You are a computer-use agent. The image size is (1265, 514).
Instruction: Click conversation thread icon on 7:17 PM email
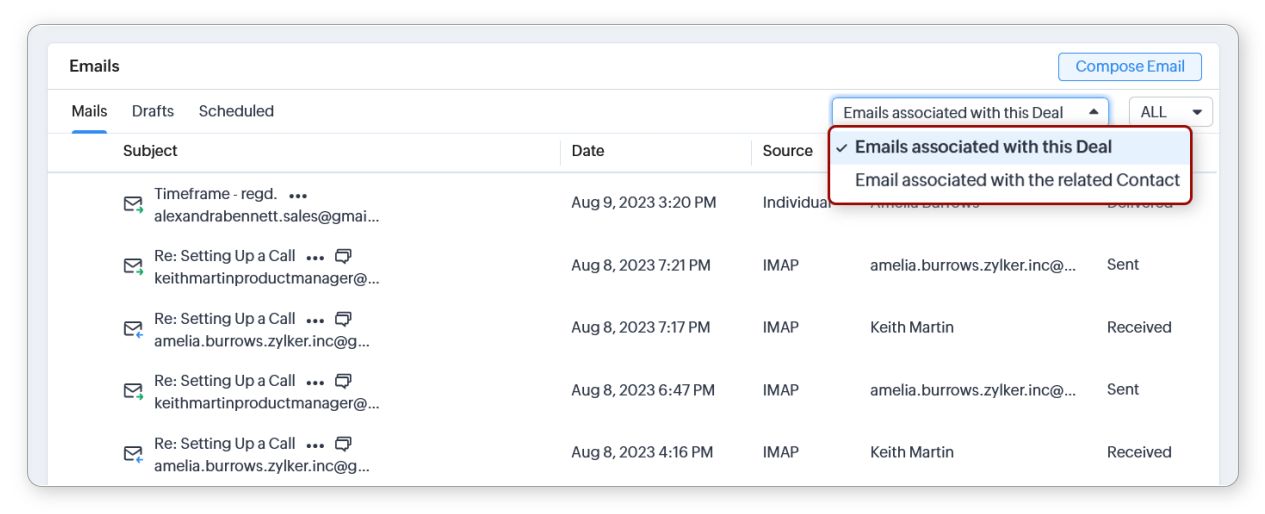point(343,319)
